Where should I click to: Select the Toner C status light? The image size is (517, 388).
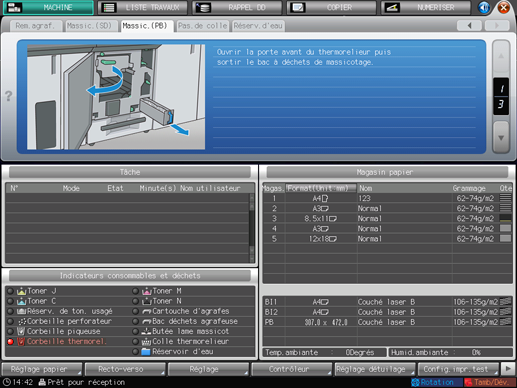point(10,301)
